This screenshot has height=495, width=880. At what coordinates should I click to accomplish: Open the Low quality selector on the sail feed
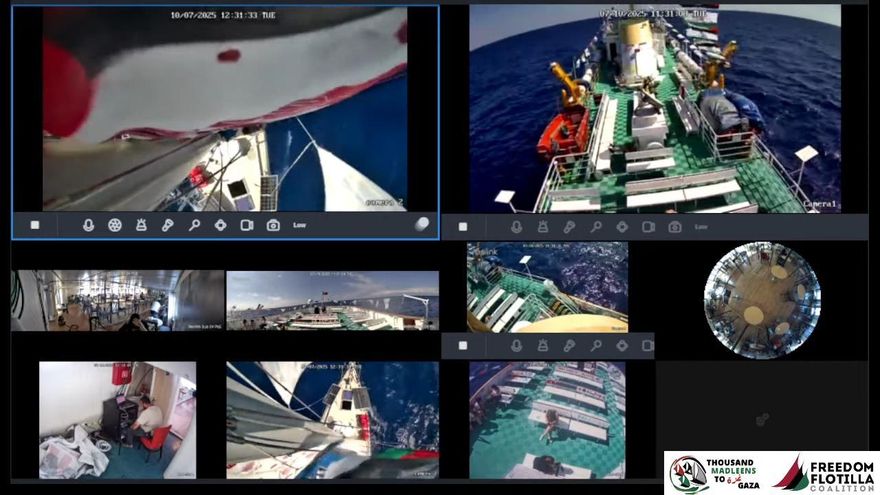299,225
